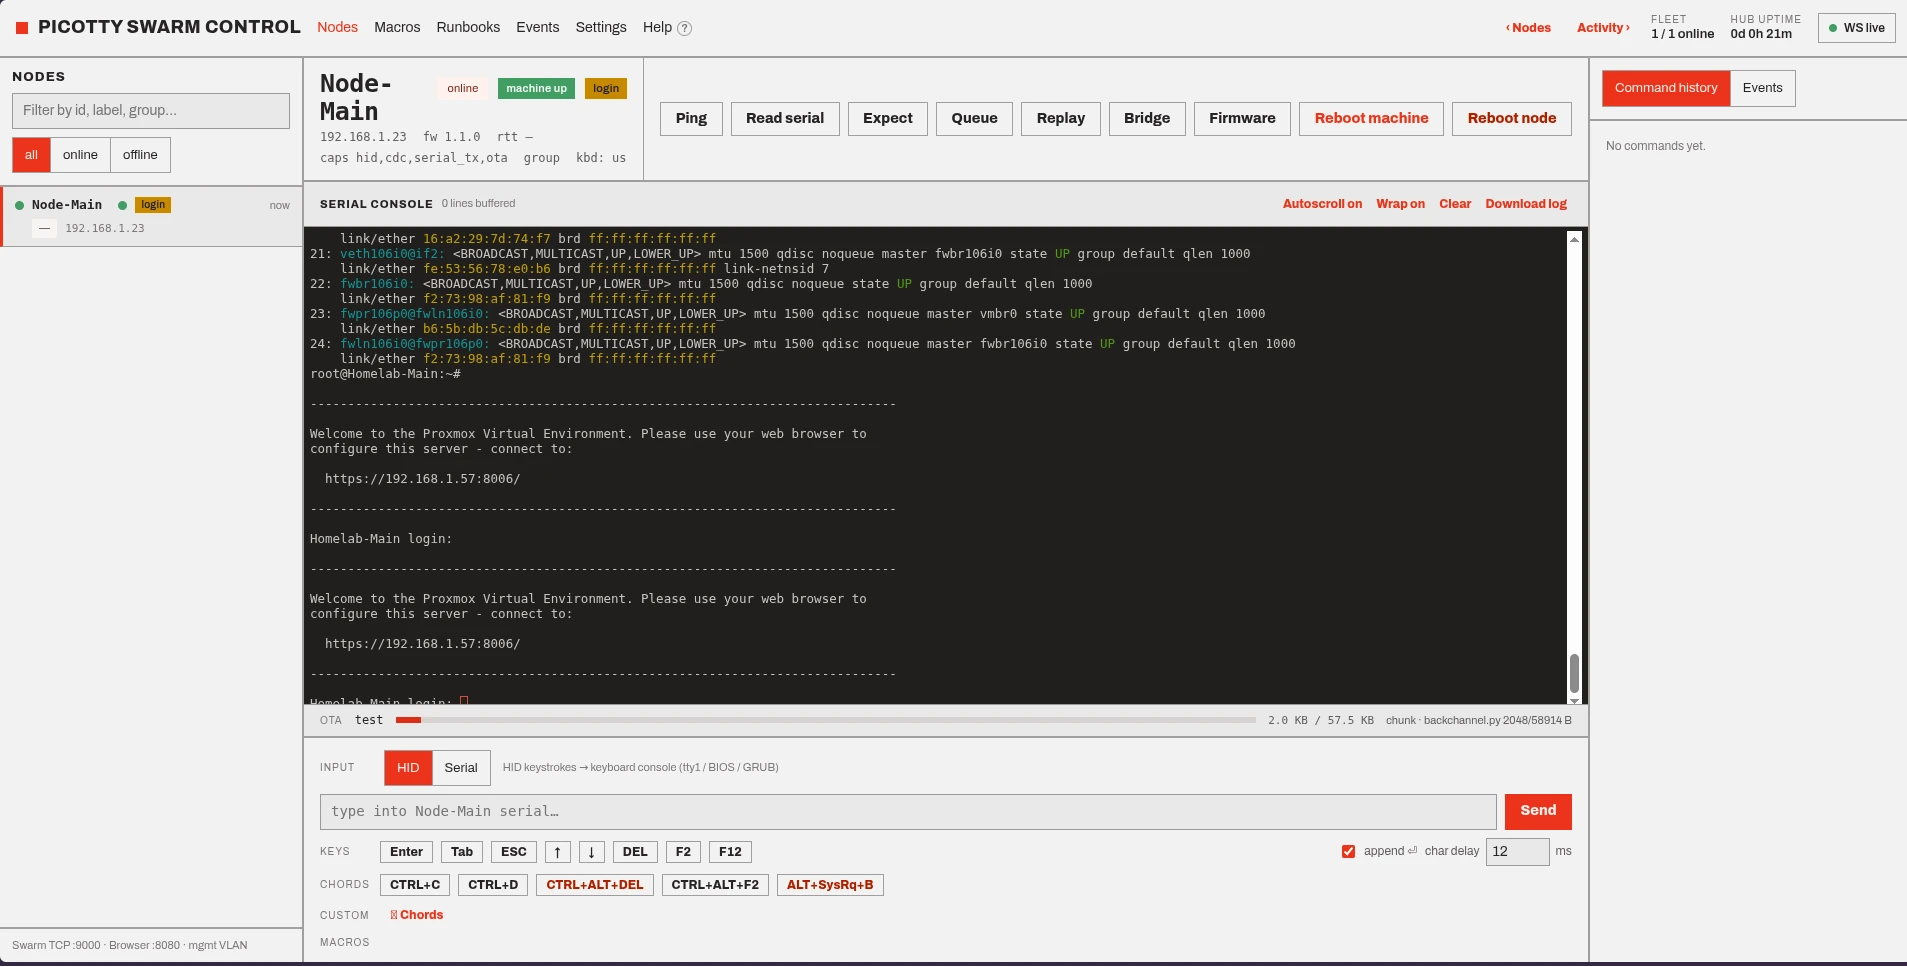Click the down arrow key button
Image resolution: width=1907 pixels, height=967 pixels.
pos(592,852)
